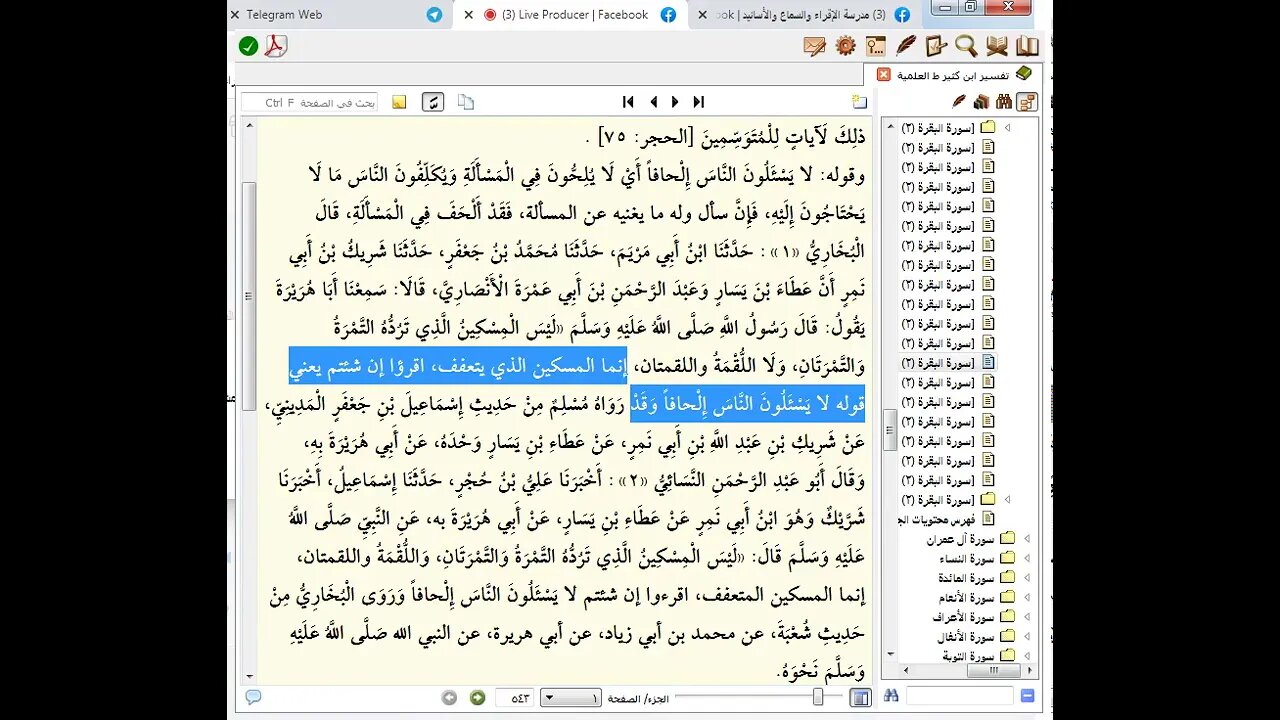Image resolution: width=1280 pixels, height=720 pixels.
Task: Open the magnifying glass search tool
Action: click(x=966, y=45)
